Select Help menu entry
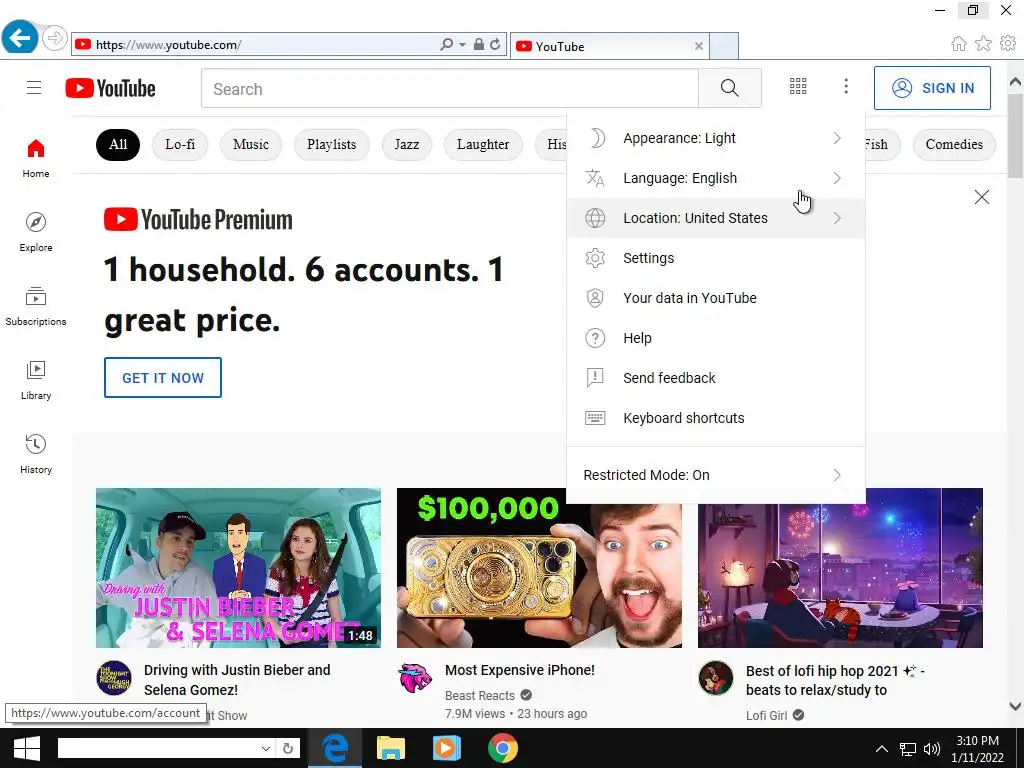The height and width of the screenshot is (768, 1024). pos(716,338)
